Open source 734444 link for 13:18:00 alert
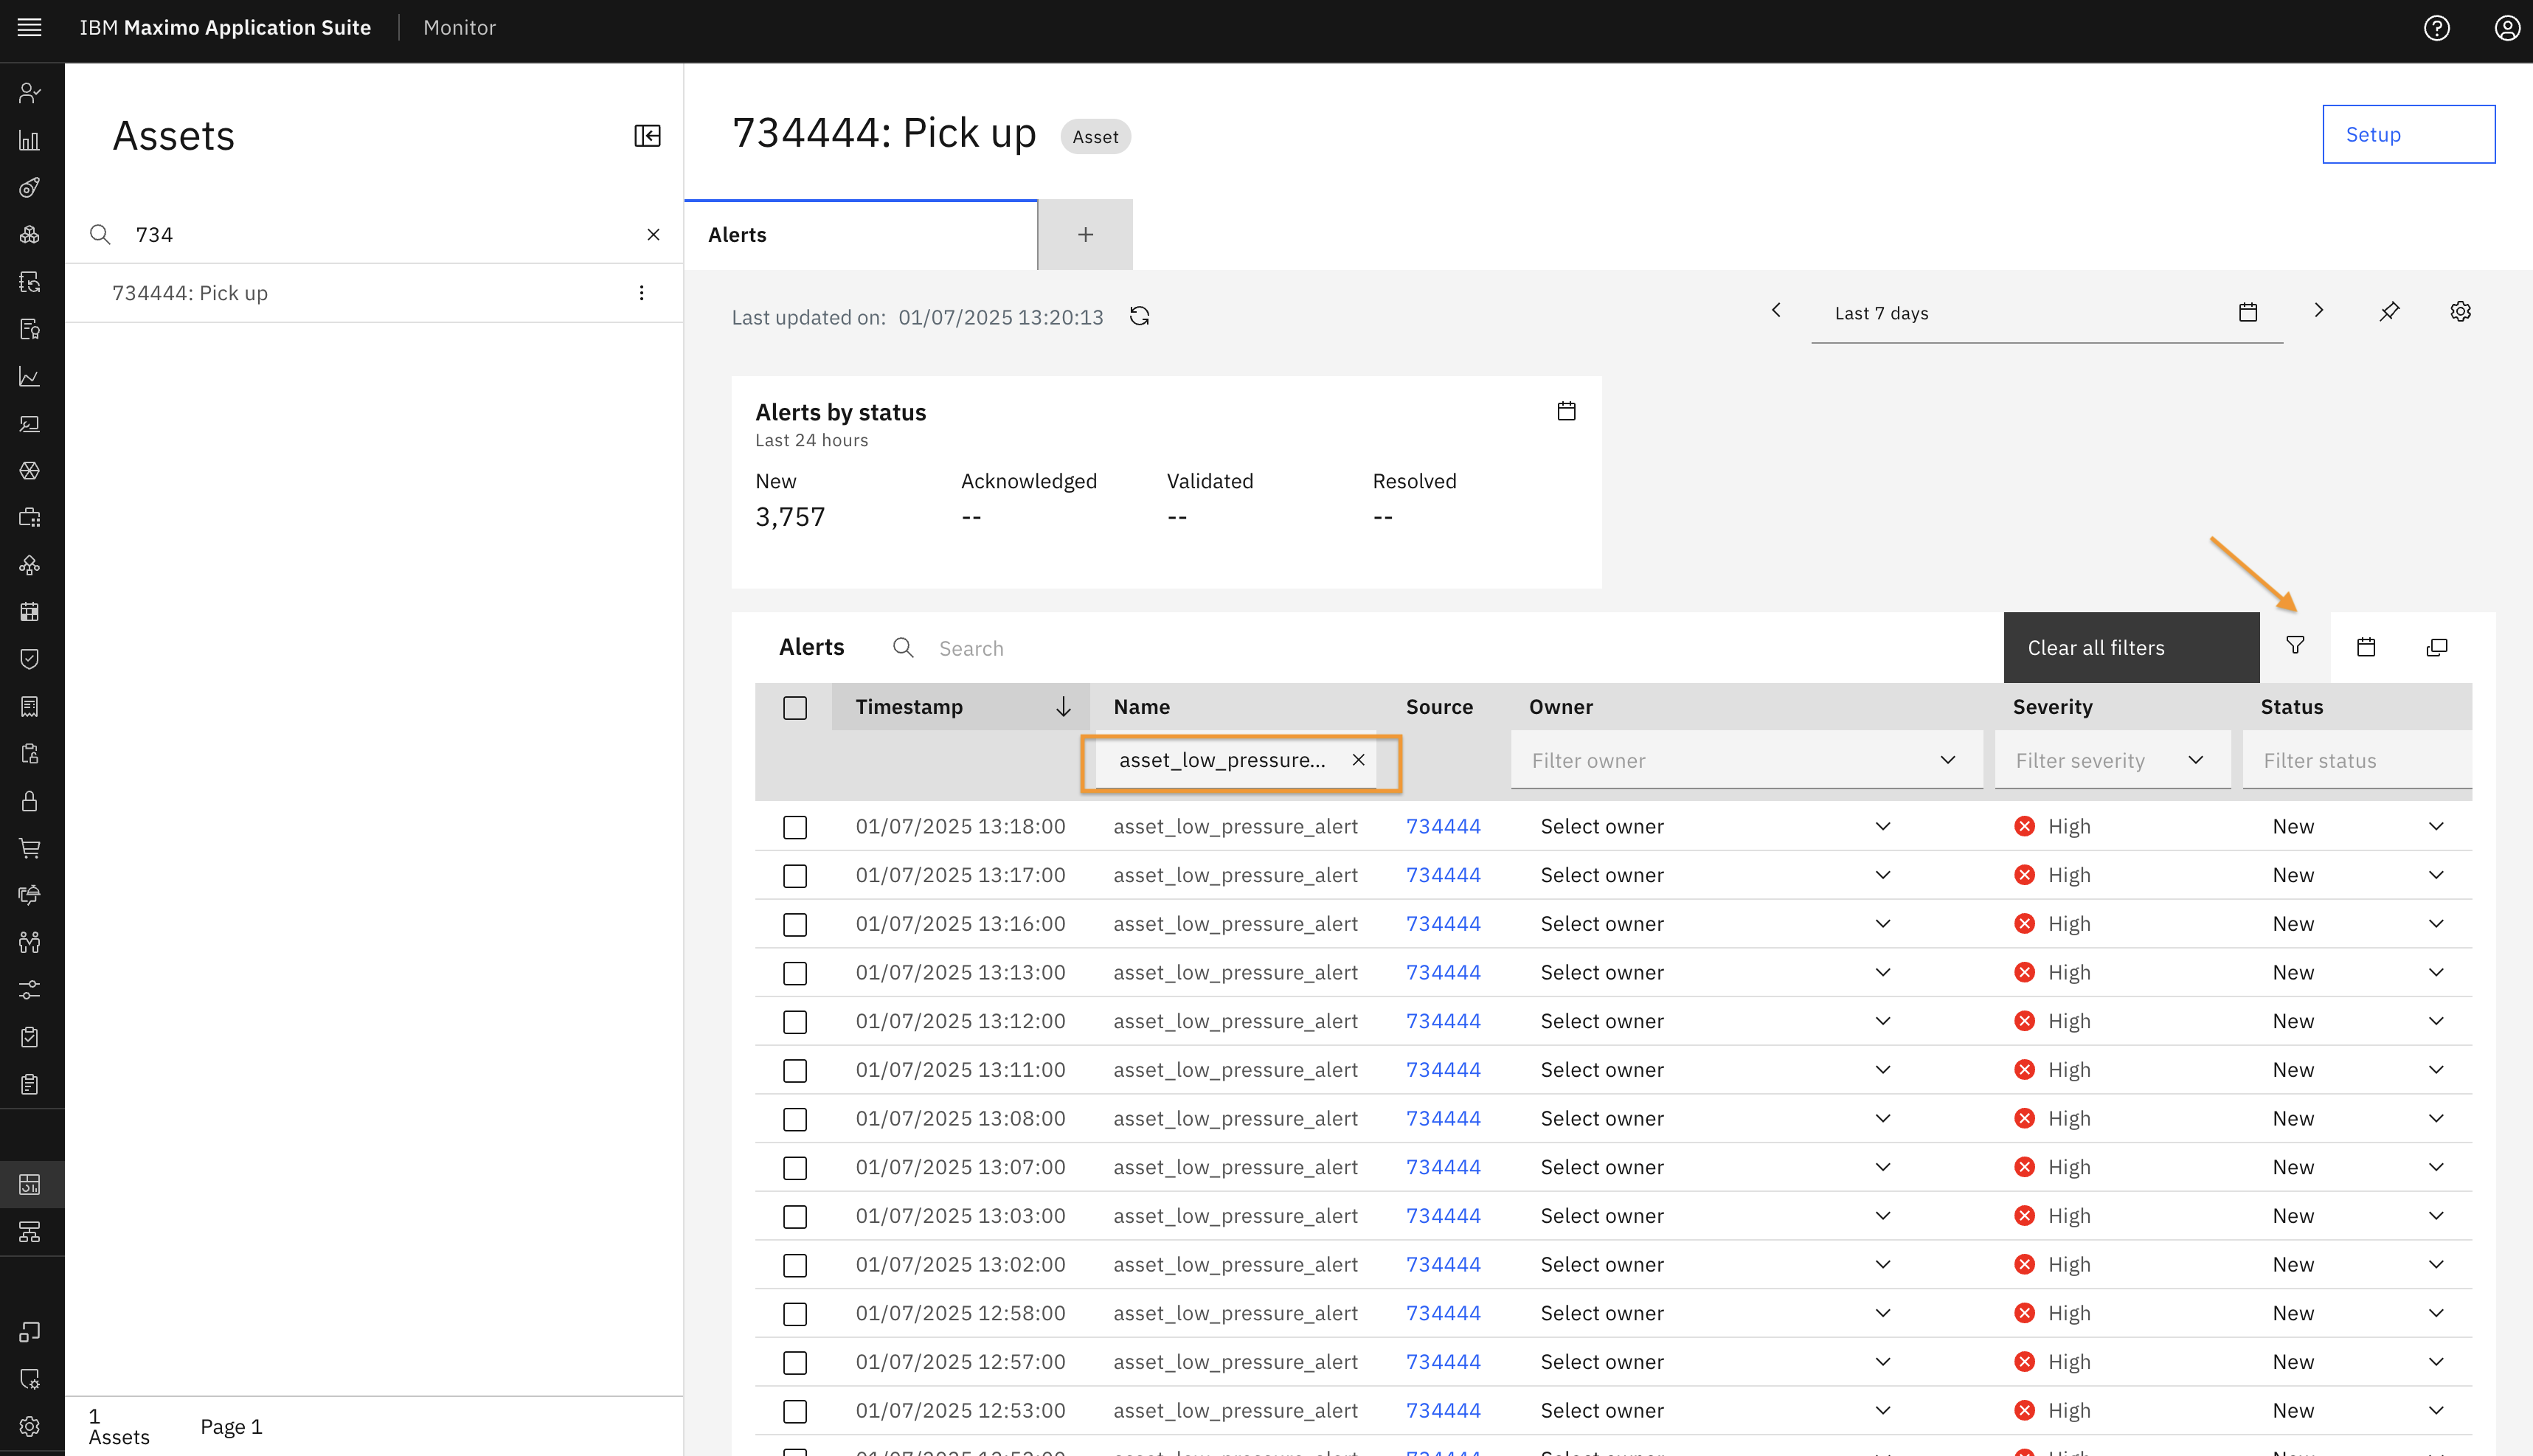Screen dimensions: 2533x1456 [1443, 826]
